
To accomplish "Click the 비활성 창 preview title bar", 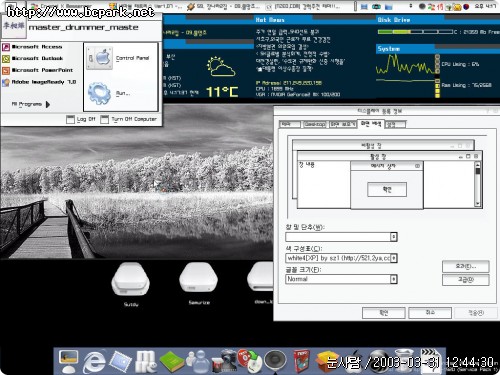I will click(x=383, y=146).
